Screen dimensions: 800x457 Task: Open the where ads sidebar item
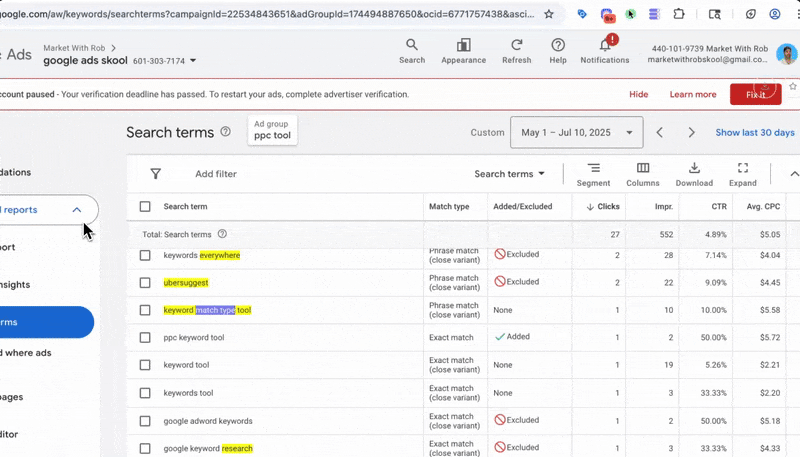click(x=26, y=352)
